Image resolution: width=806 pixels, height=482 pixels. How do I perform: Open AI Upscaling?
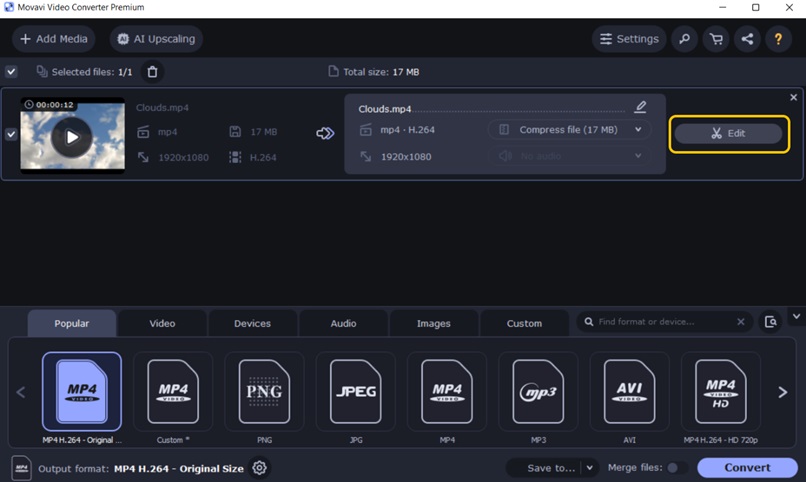[x=156, y=39]
